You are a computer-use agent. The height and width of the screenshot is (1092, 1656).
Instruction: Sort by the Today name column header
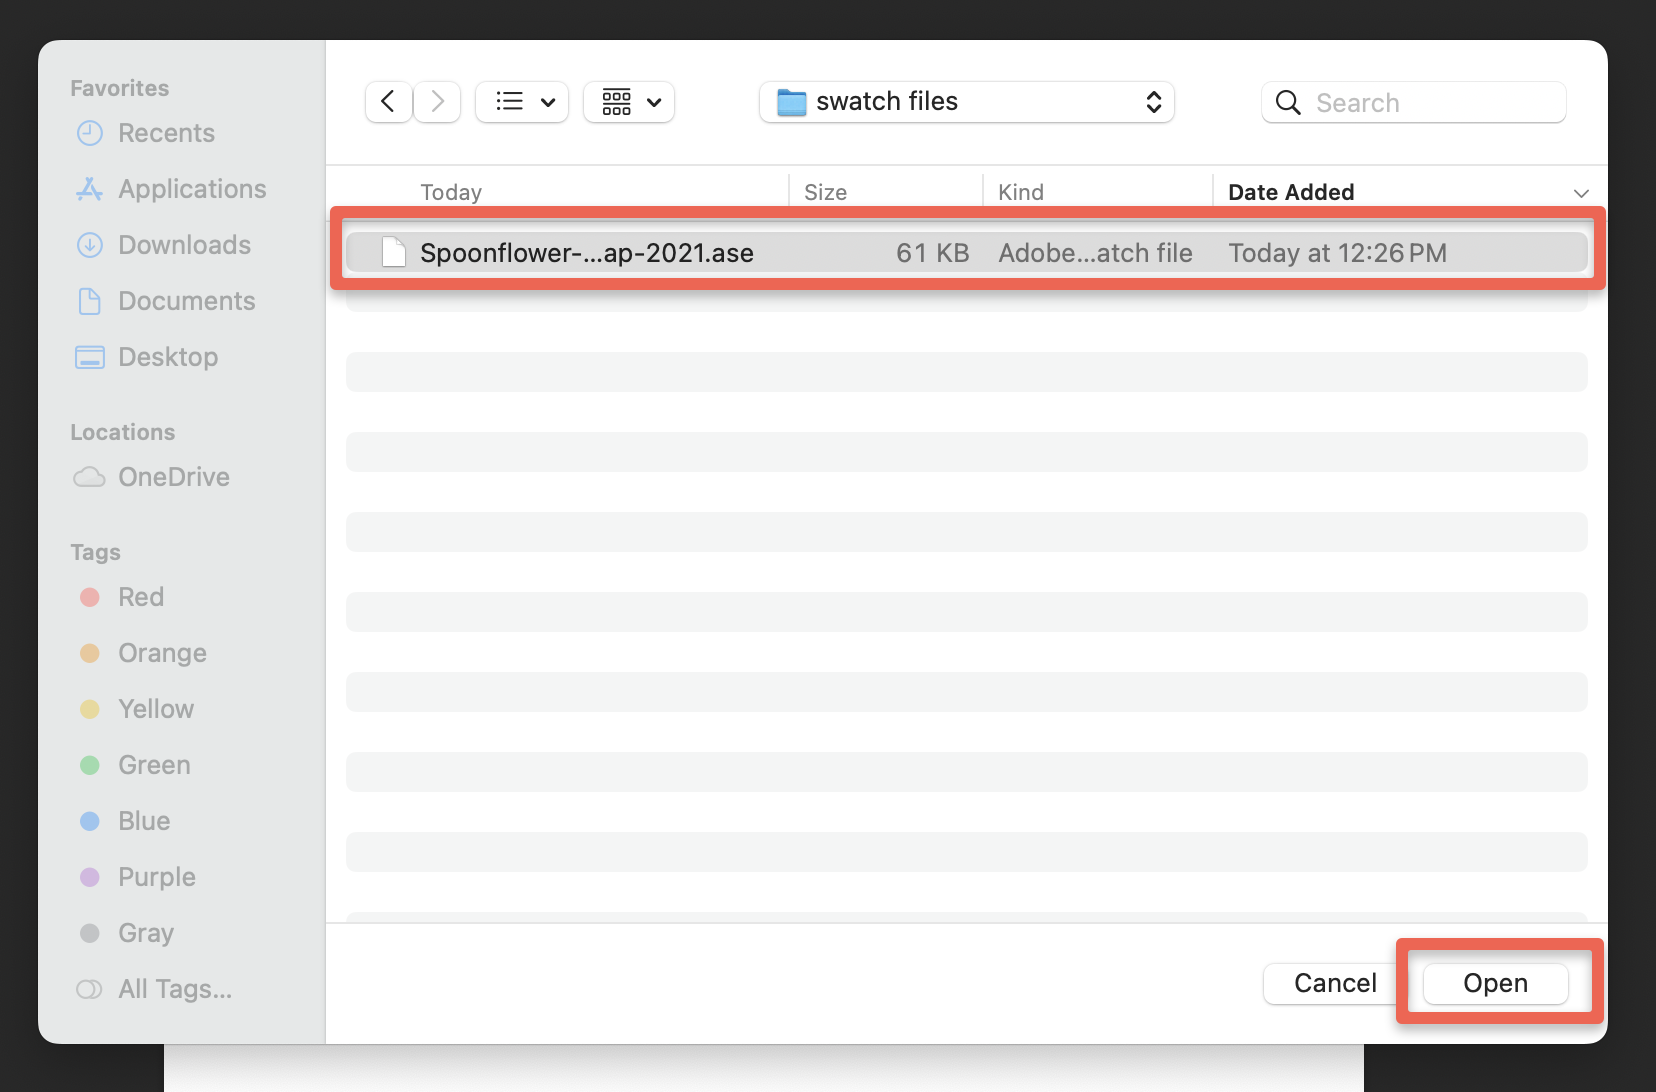coord(451,192)
